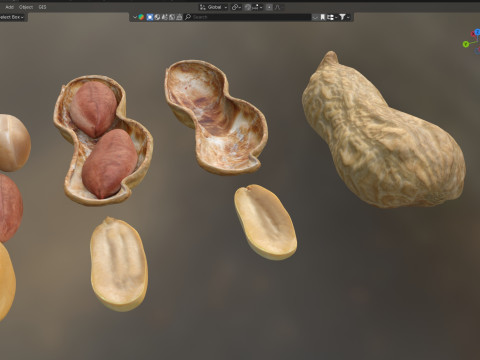
Task: Click the colorful asset library icon
Action: pos(141,17)
